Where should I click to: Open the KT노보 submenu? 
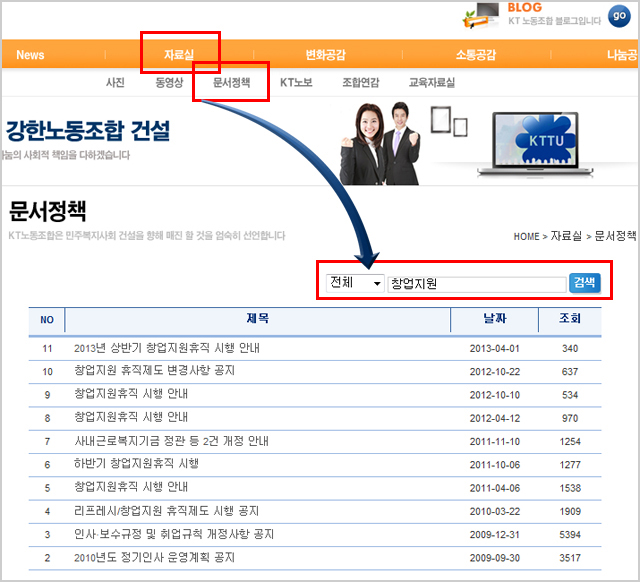[296, 83]
